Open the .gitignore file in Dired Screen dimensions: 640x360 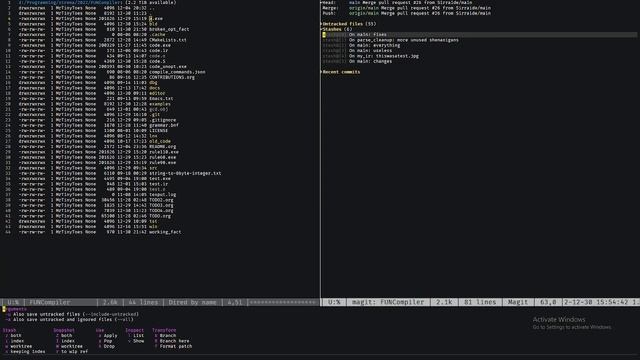click(x=162, y=120)
